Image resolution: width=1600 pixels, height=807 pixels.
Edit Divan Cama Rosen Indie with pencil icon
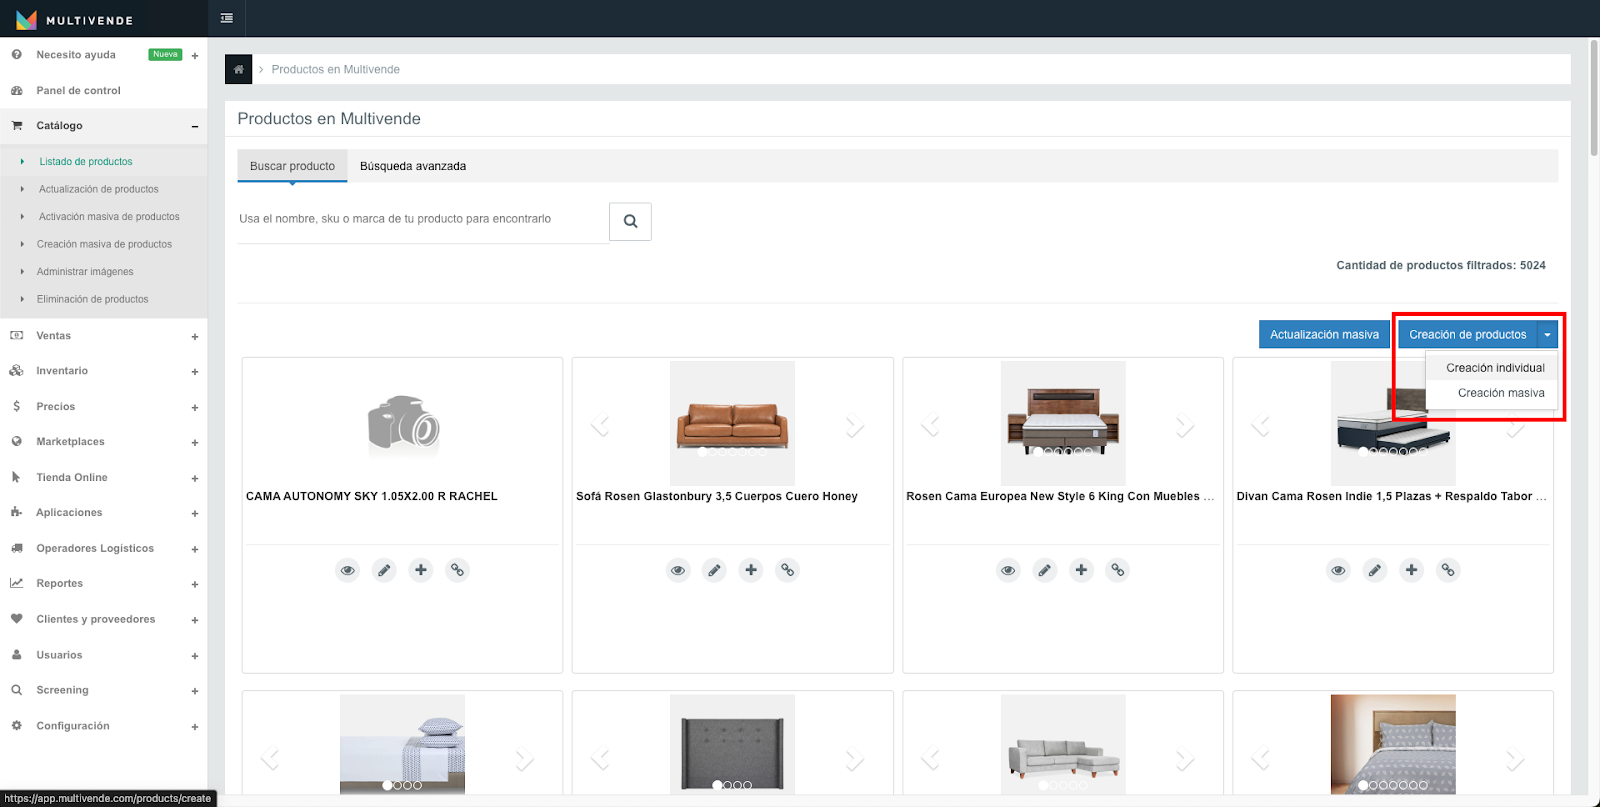point(1375,570)
